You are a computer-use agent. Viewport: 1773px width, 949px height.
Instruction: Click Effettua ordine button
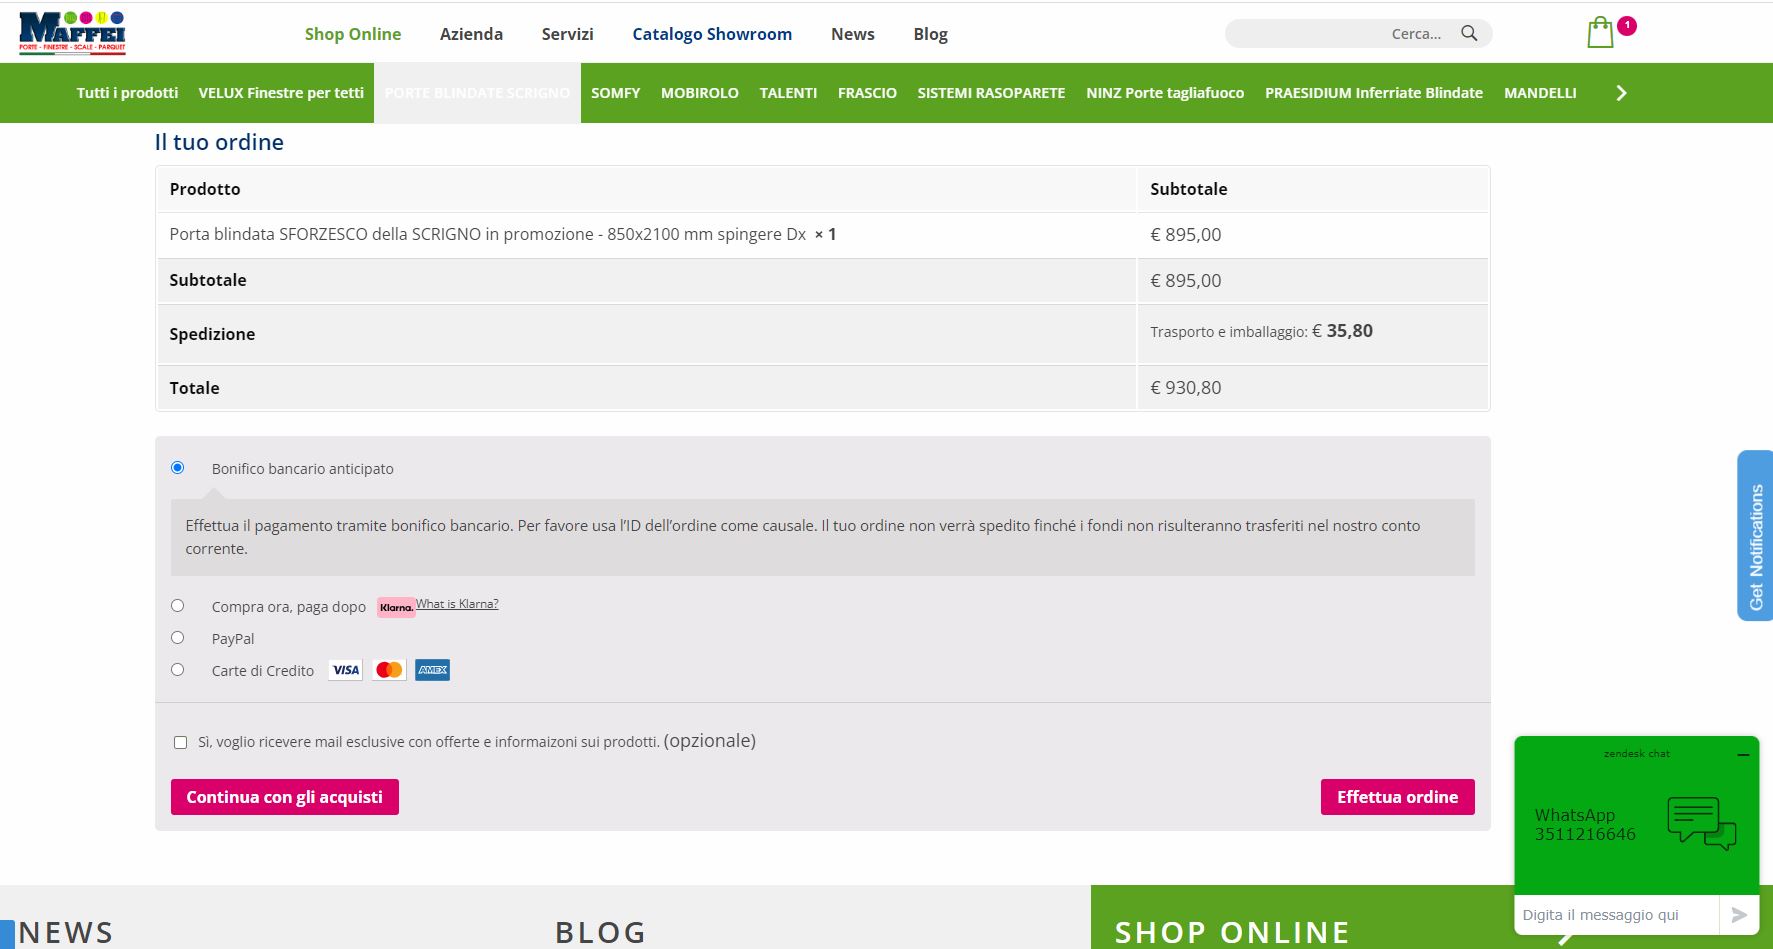[1398, 797]
